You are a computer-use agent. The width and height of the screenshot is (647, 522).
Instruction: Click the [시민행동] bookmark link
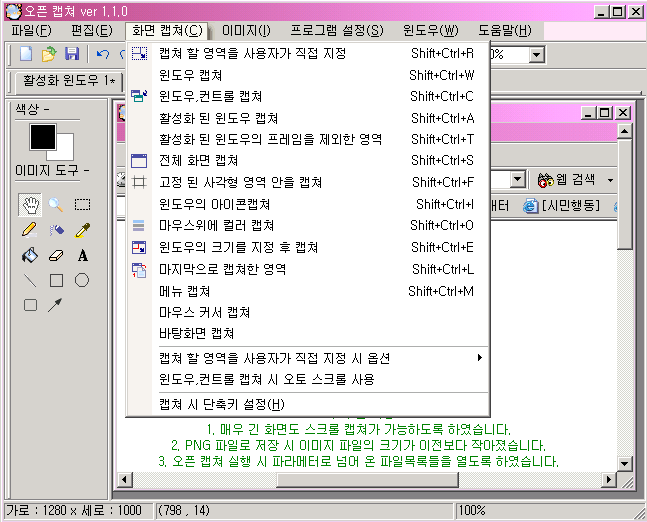tap(571, 206)
